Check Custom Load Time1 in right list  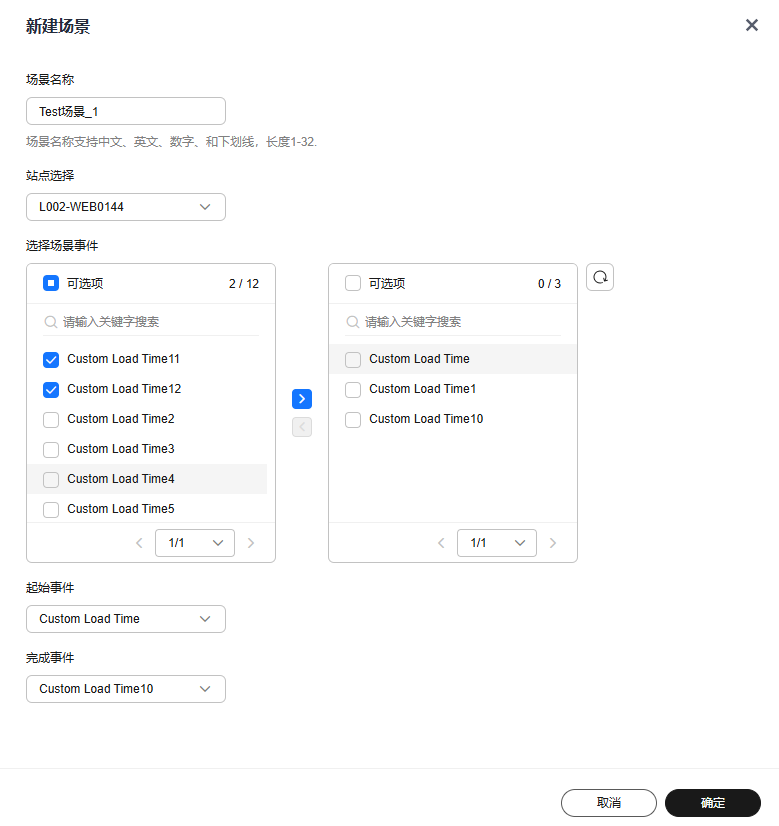click(353, 390)
